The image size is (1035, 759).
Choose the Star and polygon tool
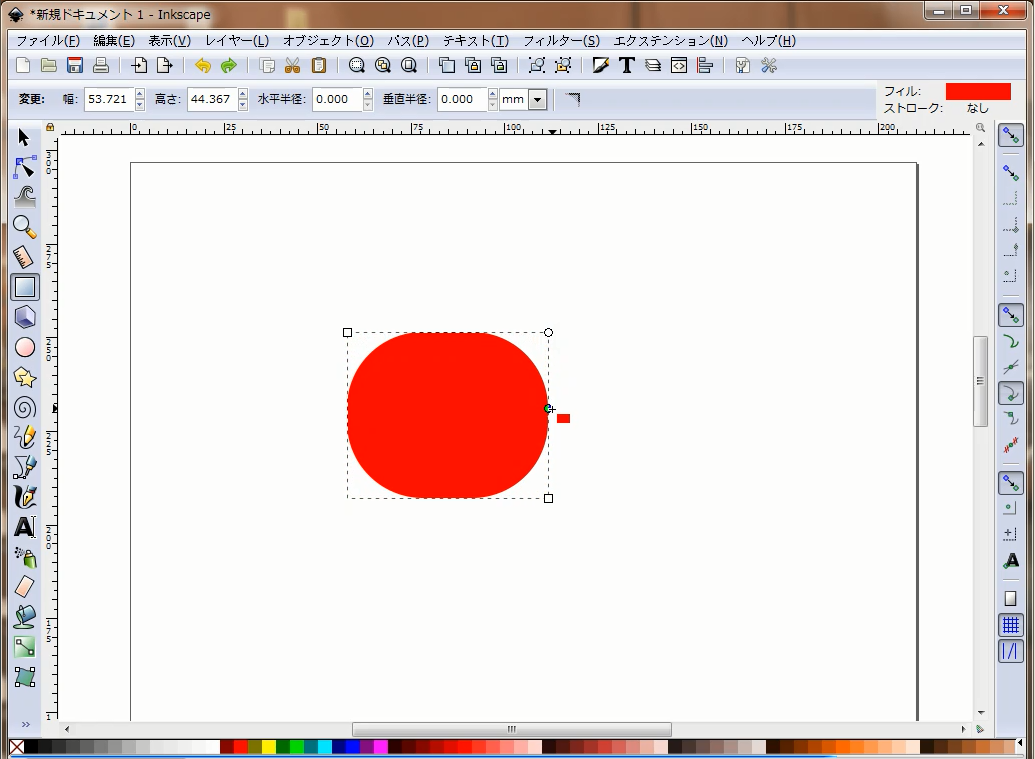[25, 377]
